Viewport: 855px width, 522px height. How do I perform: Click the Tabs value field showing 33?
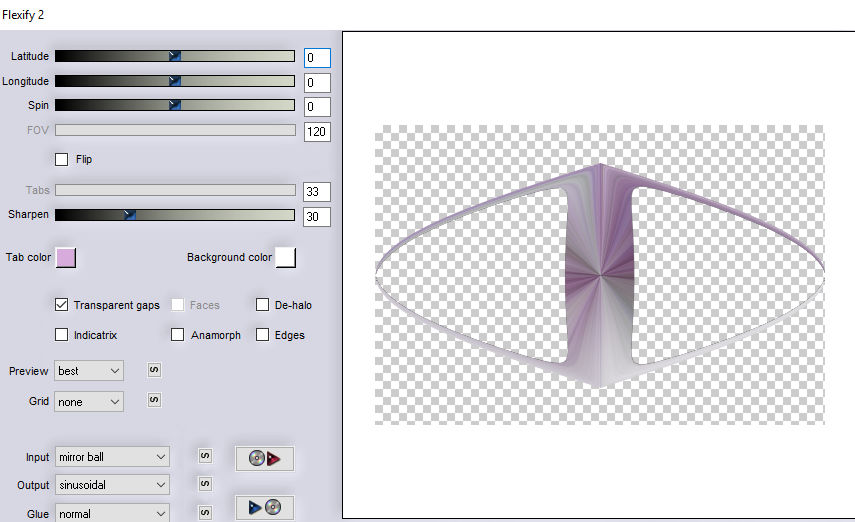click(x=317, y=191)
